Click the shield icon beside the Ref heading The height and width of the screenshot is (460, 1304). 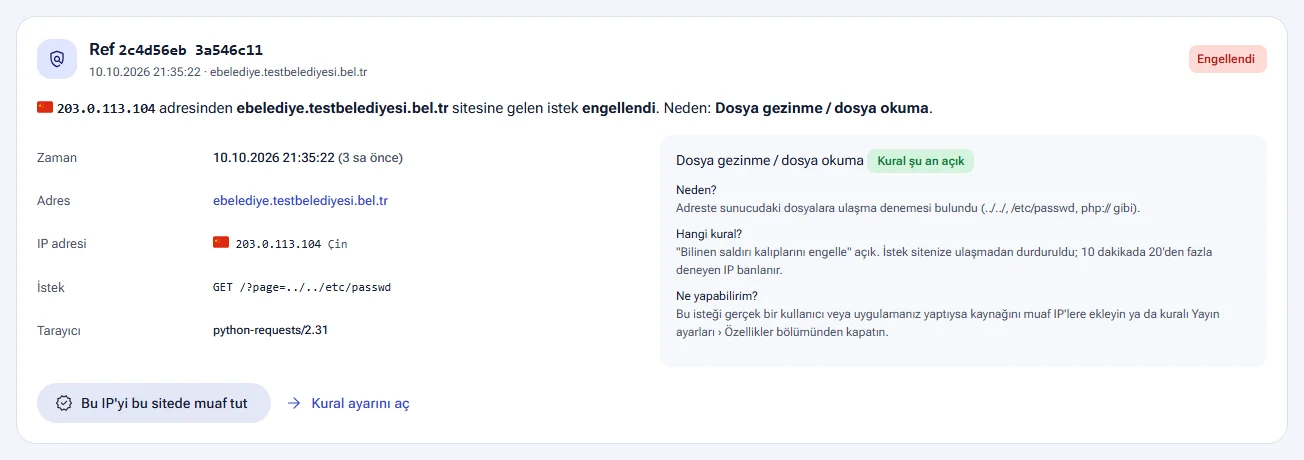(x=57, y=59)
